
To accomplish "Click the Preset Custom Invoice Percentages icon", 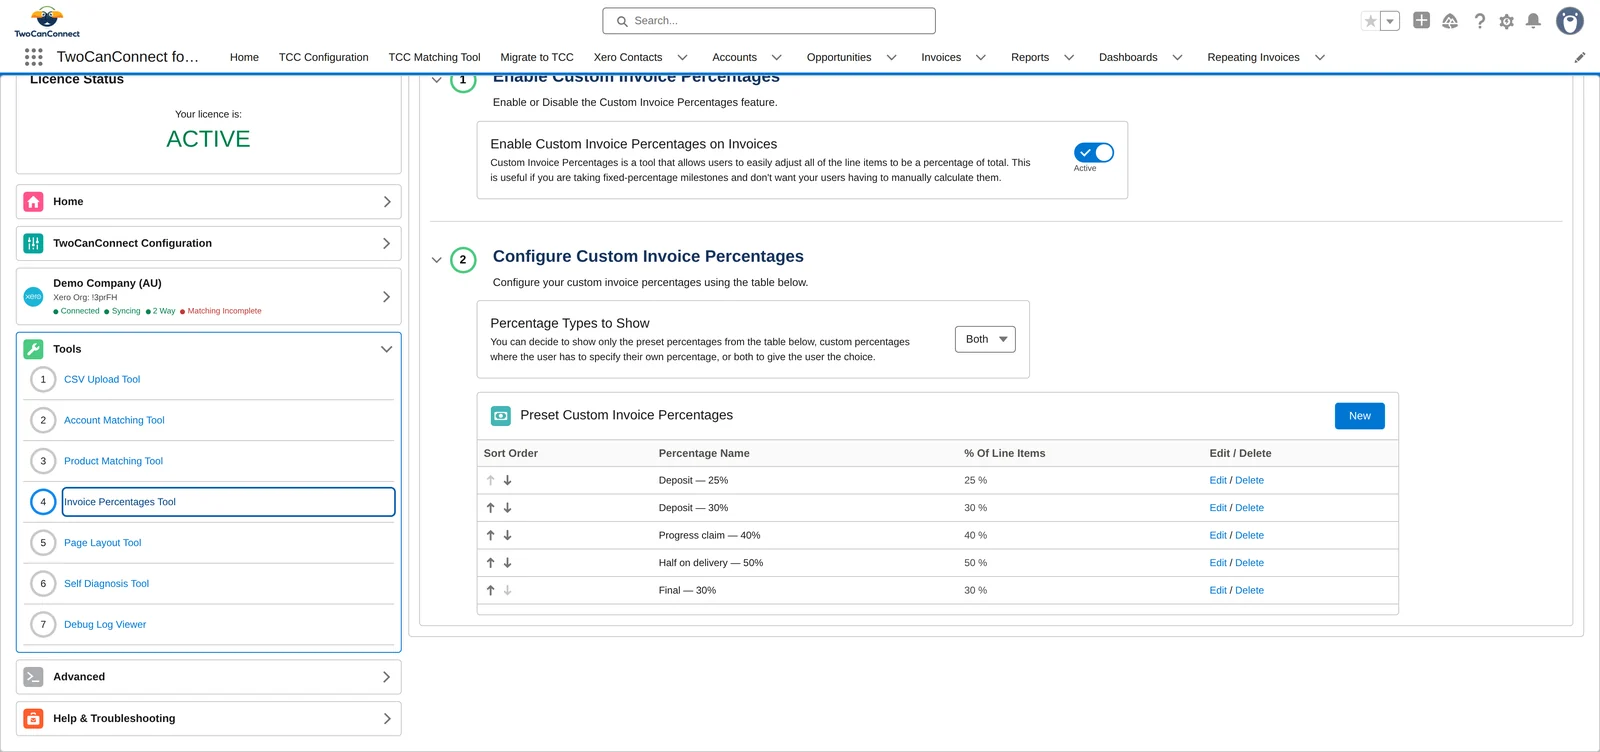I will [501, 416].
